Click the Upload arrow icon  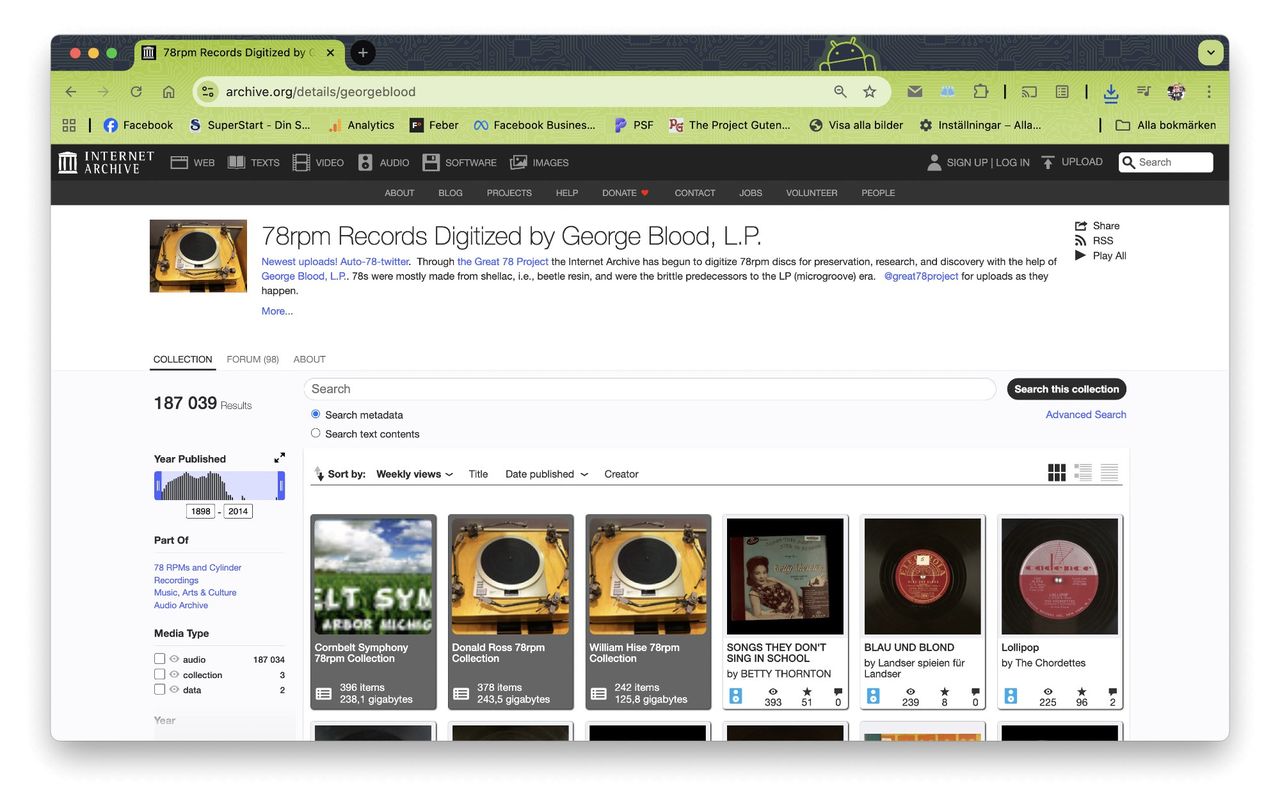1048,162
